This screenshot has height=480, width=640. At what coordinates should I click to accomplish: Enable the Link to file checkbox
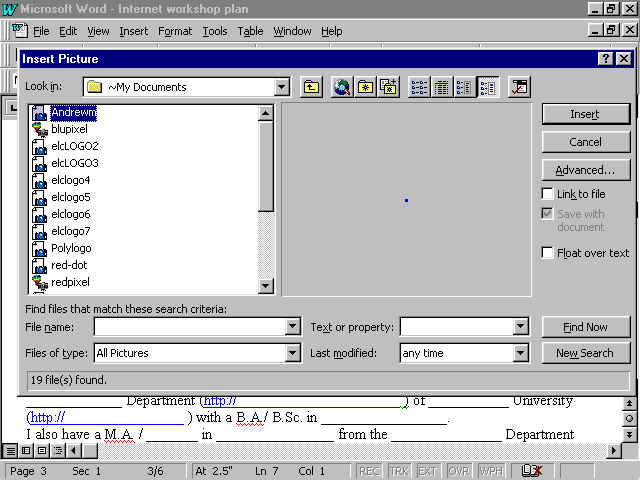pos(547,194)
